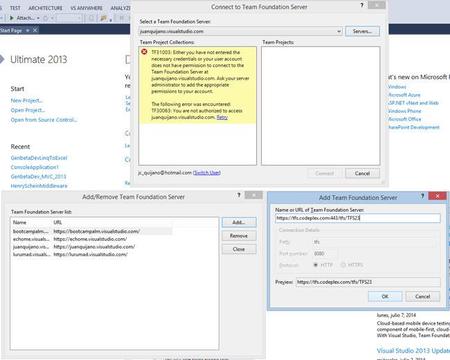
Task: Open the ARCHITECTURE menu
Action: 45,8
